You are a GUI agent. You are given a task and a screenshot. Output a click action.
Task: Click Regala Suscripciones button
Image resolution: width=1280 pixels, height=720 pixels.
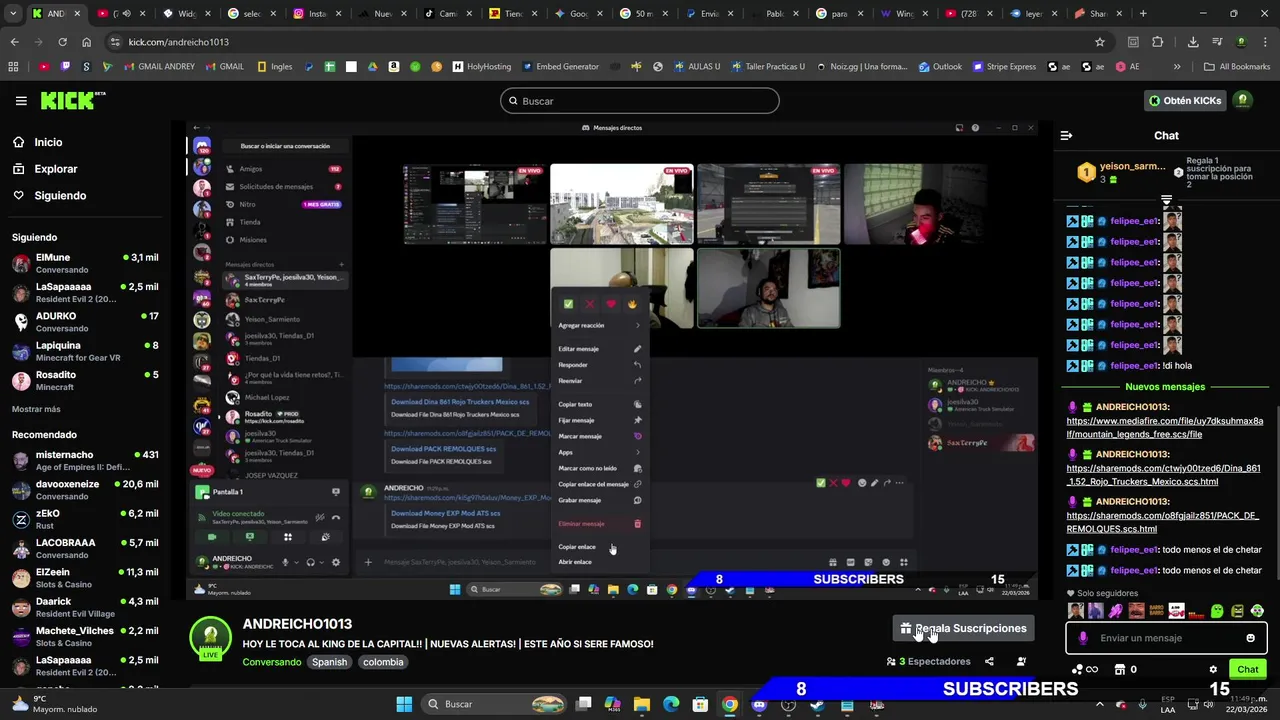coord(963,628)
